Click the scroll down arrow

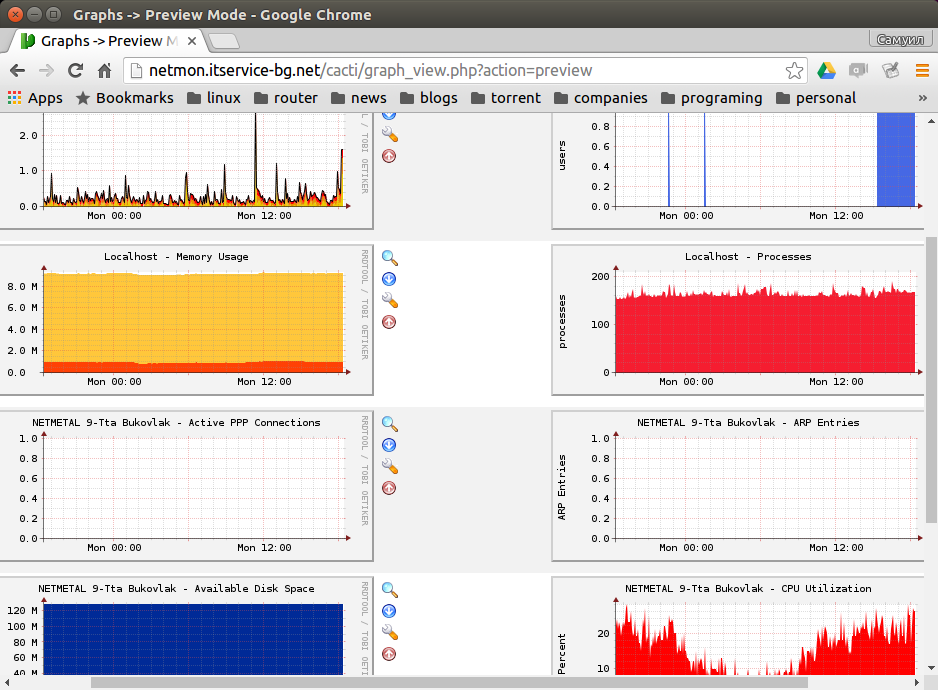click(931, 668)
